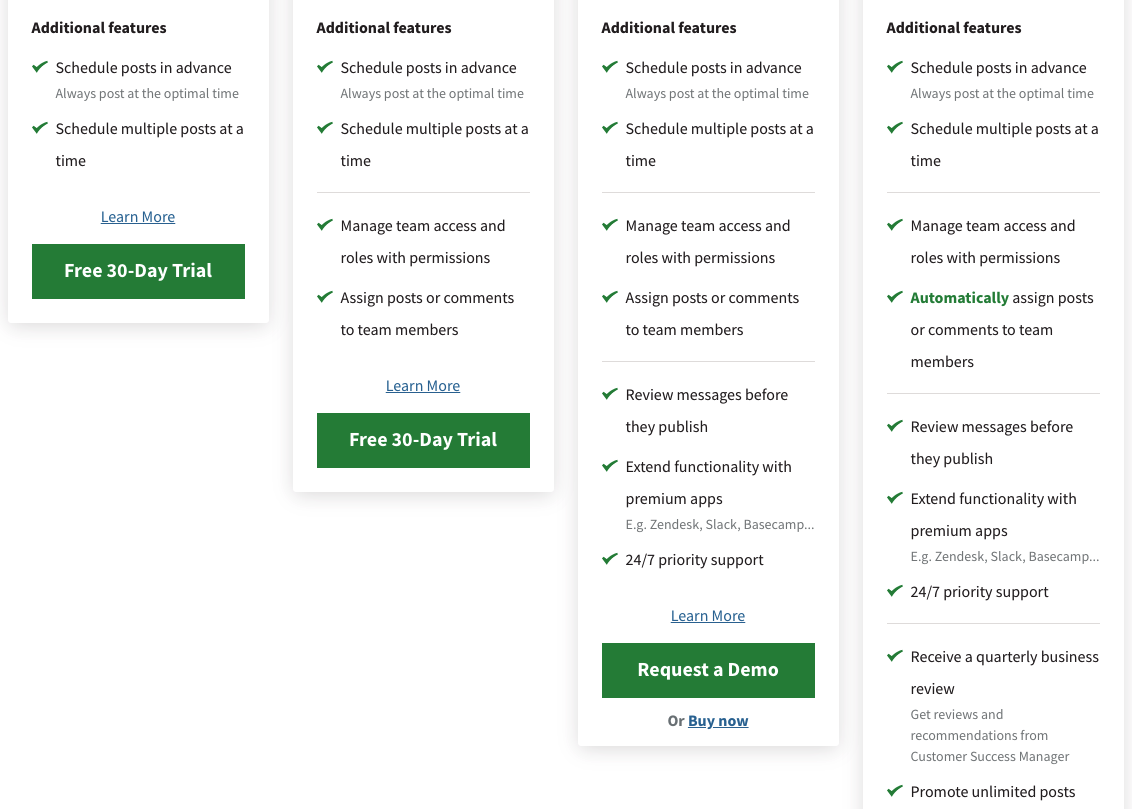The height and width of the screenshot is (809, 1132).
Task: Click 'E.g. Zendesk, Slack, Basecamp...' text in third column
Action: [719, 525]
